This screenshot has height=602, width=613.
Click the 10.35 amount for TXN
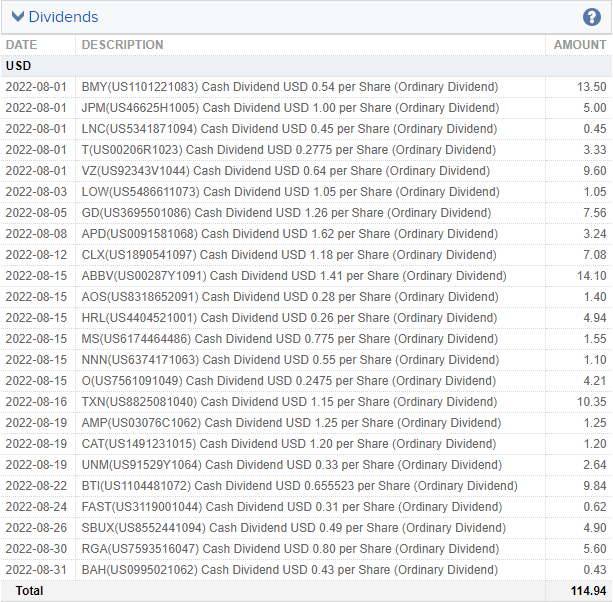pos(591,402)
